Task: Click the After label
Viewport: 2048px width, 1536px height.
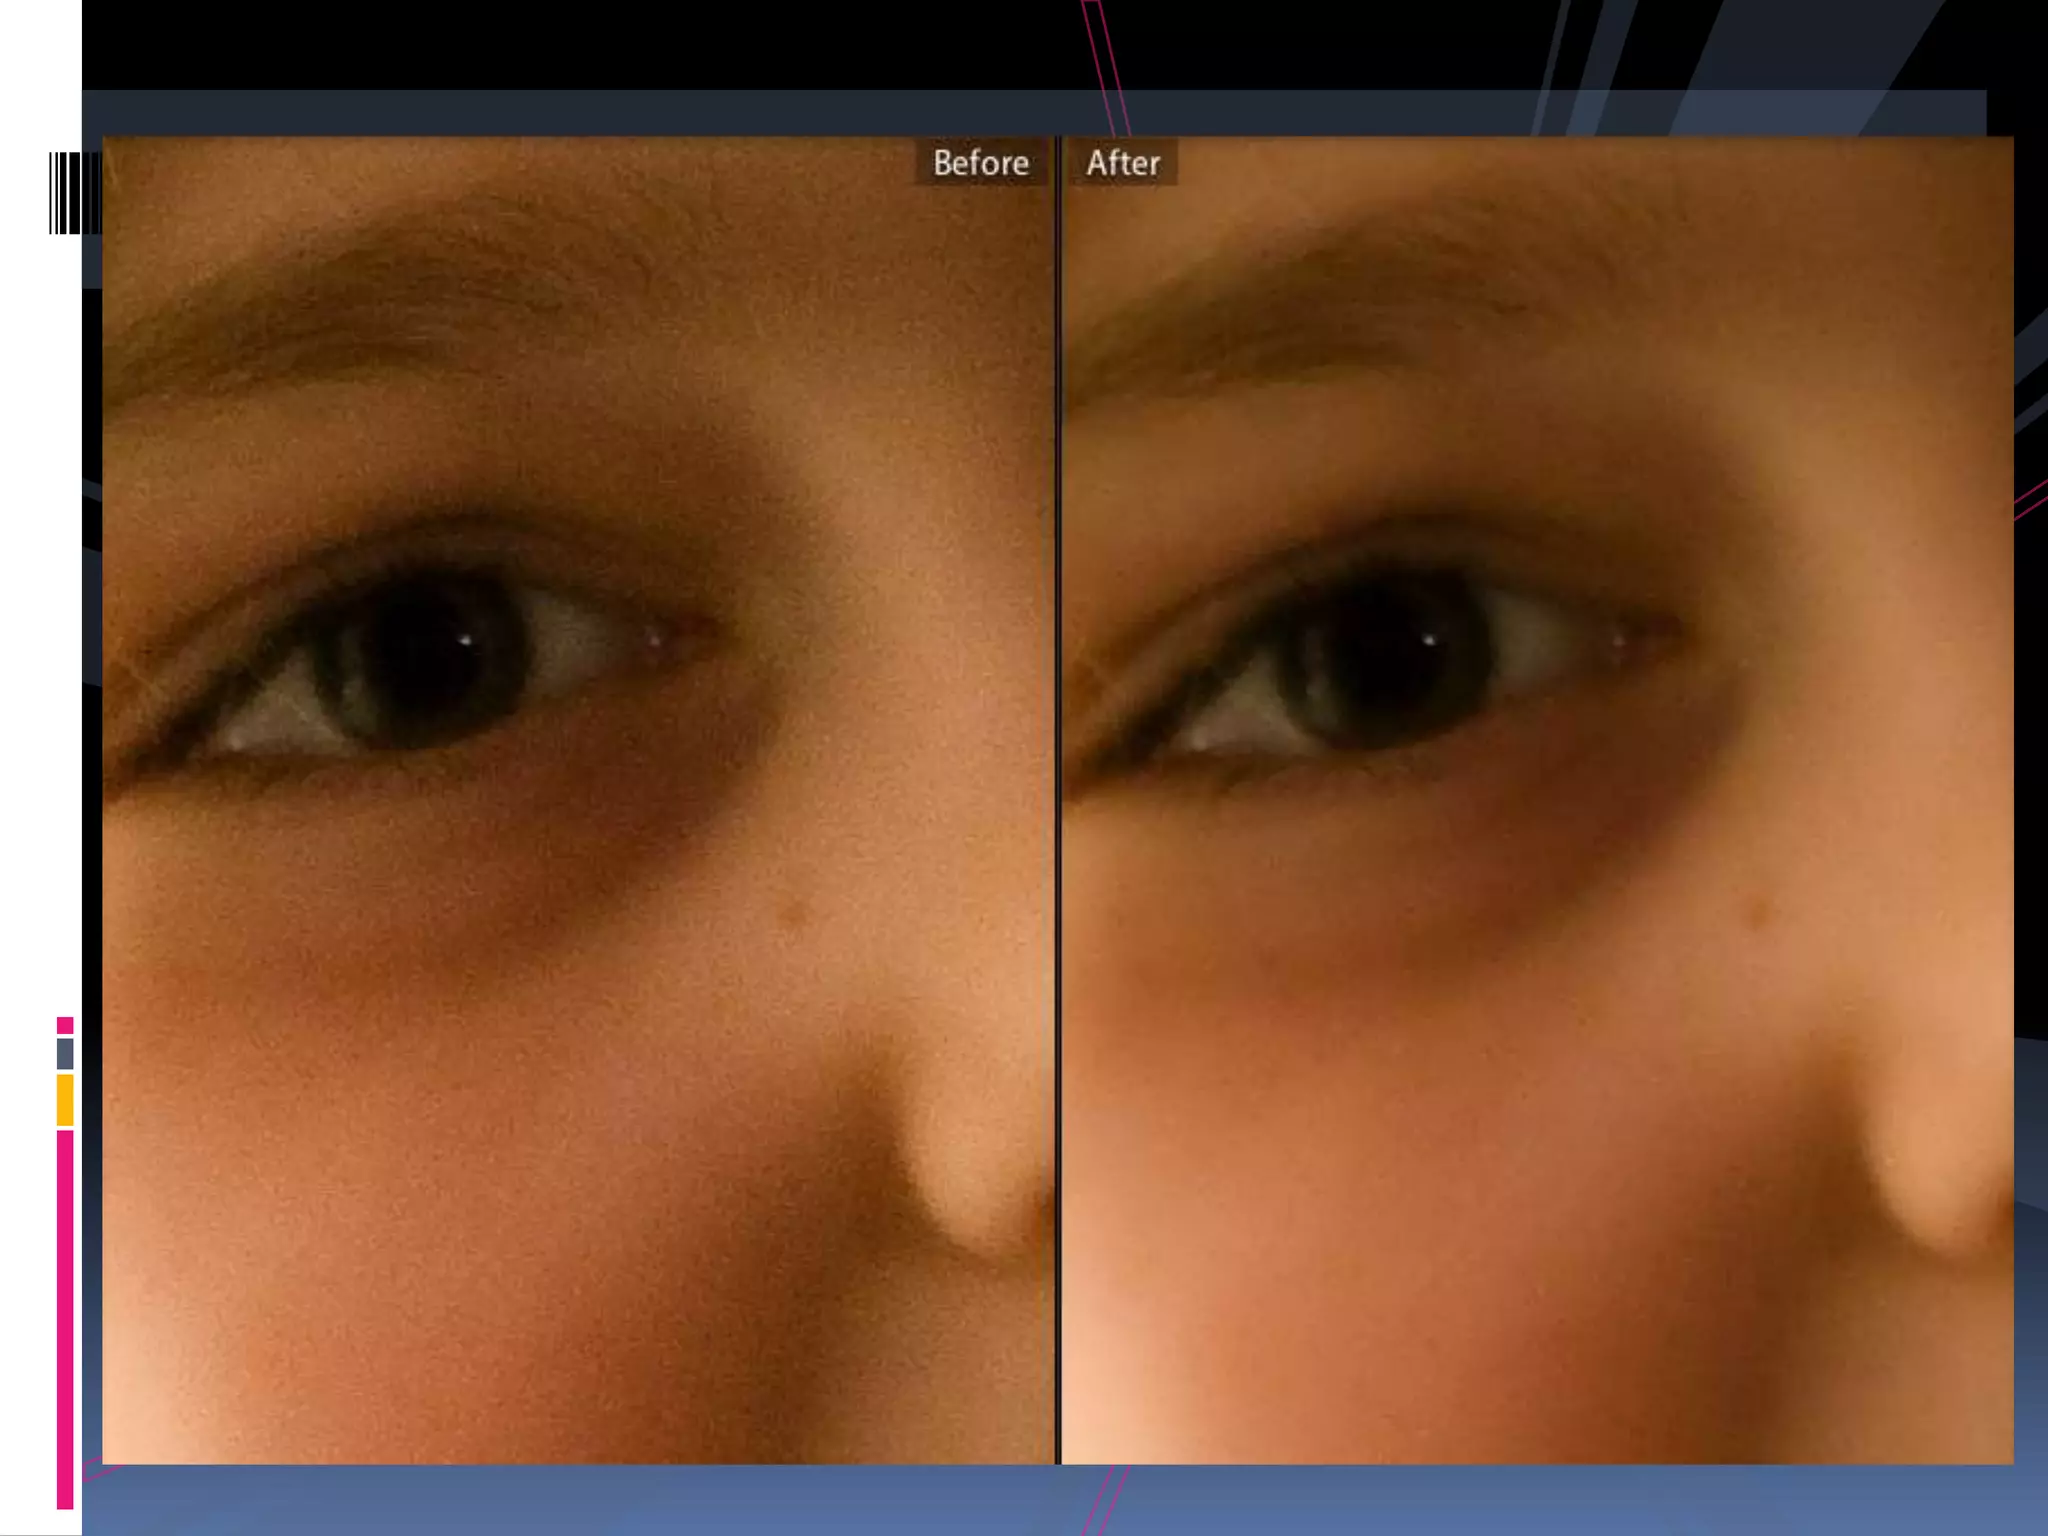Action: pos(1122,163)
